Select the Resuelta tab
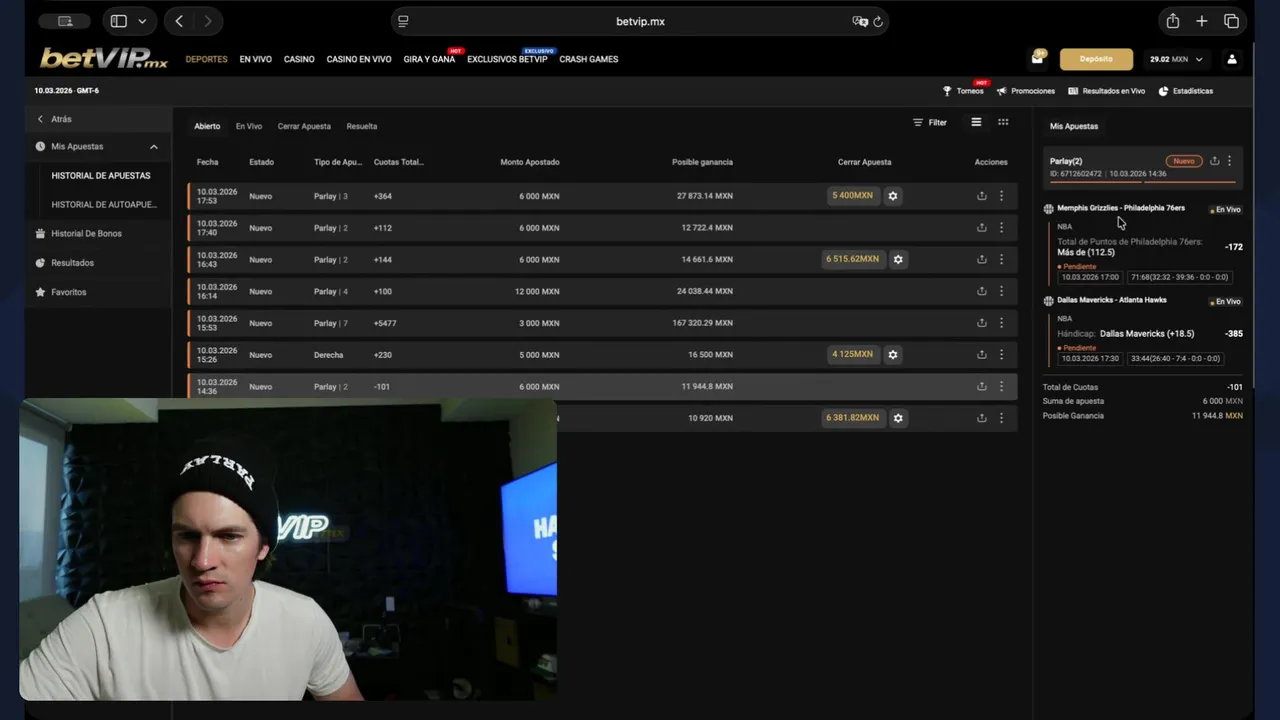This screenshot has width=1280, height=720. (362, 126)
